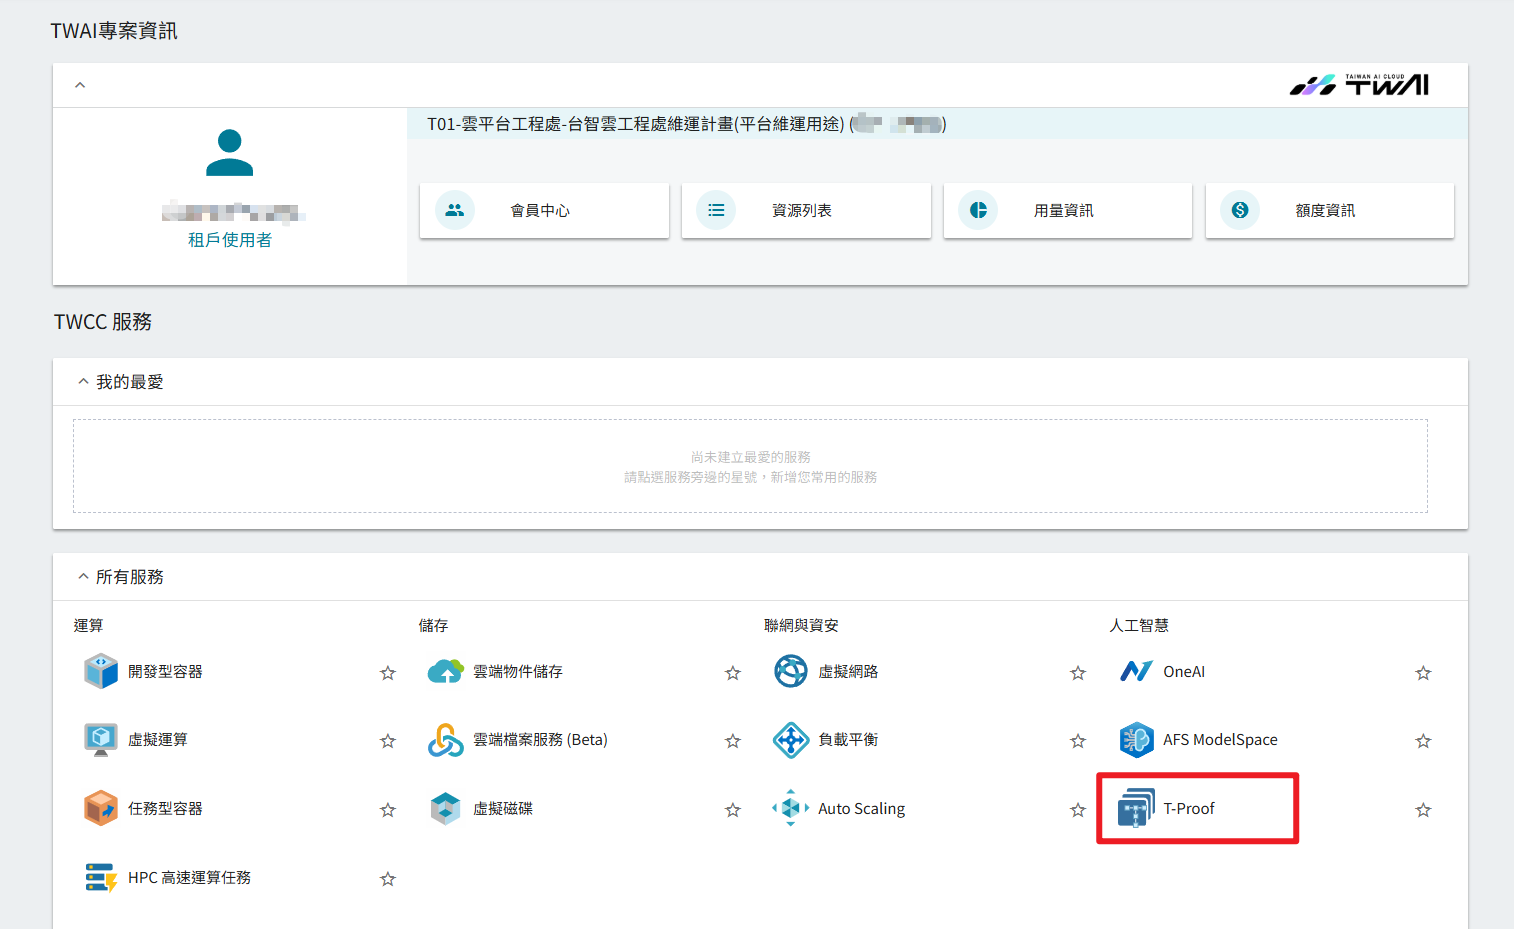Favorite 任務型容器 with its star

388,810
